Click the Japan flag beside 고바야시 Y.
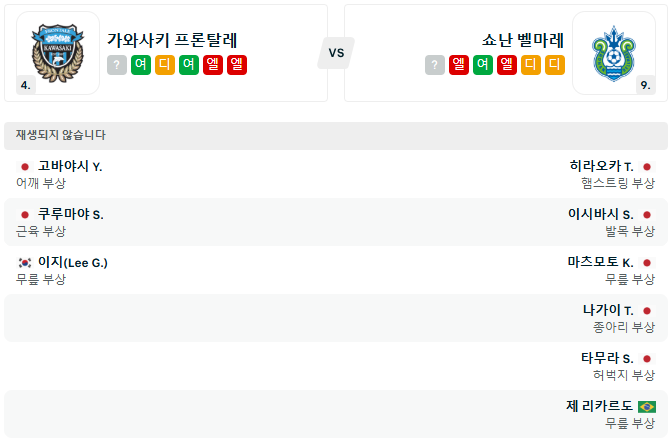This screenshot has width=670, height=439. pos(25,166)
